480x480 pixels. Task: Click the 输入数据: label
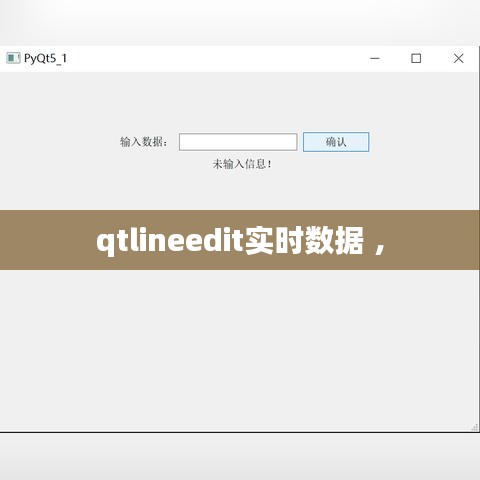(x=143, y=142)
